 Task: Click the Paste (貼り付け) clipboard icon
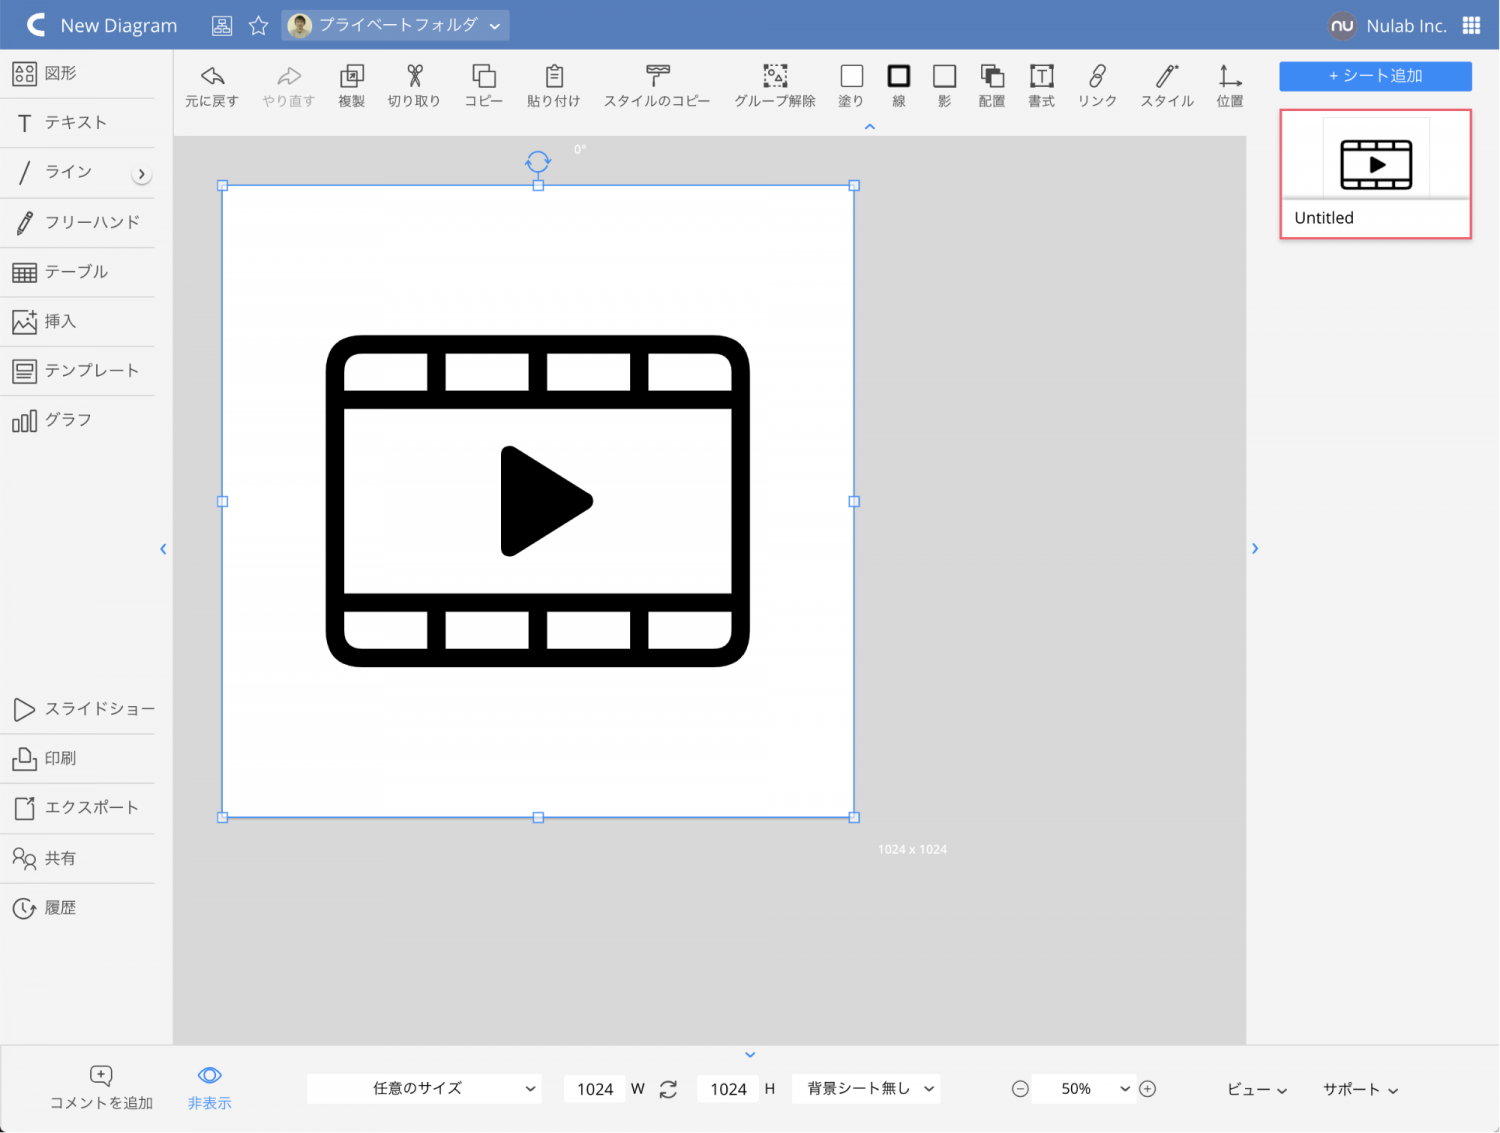click(554, 77)
